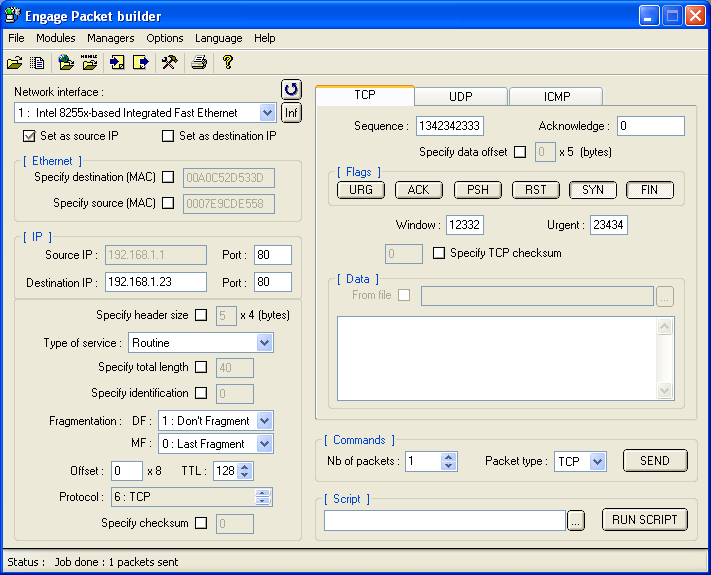
Task: Click the import arrow toolbar icon
Action: (117, 62)
